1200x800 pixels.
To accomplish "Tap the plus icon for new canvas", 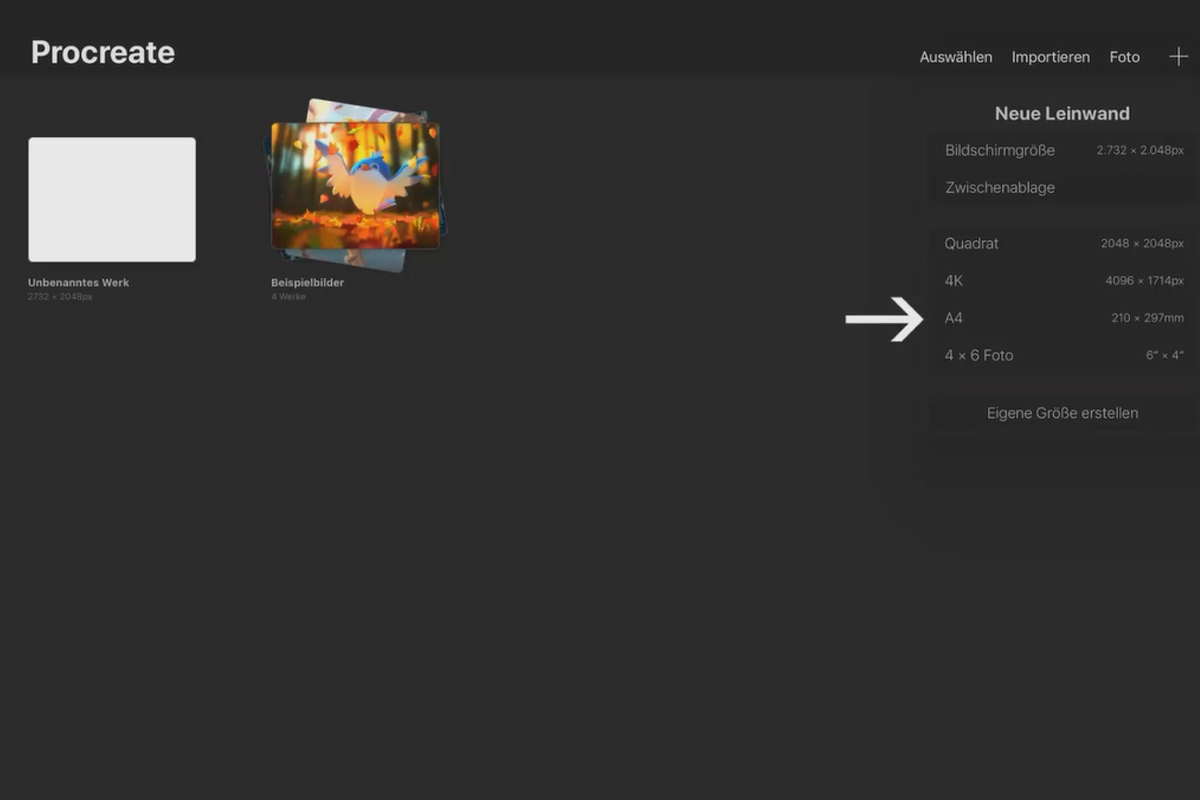I will (x=1178, y=57).
